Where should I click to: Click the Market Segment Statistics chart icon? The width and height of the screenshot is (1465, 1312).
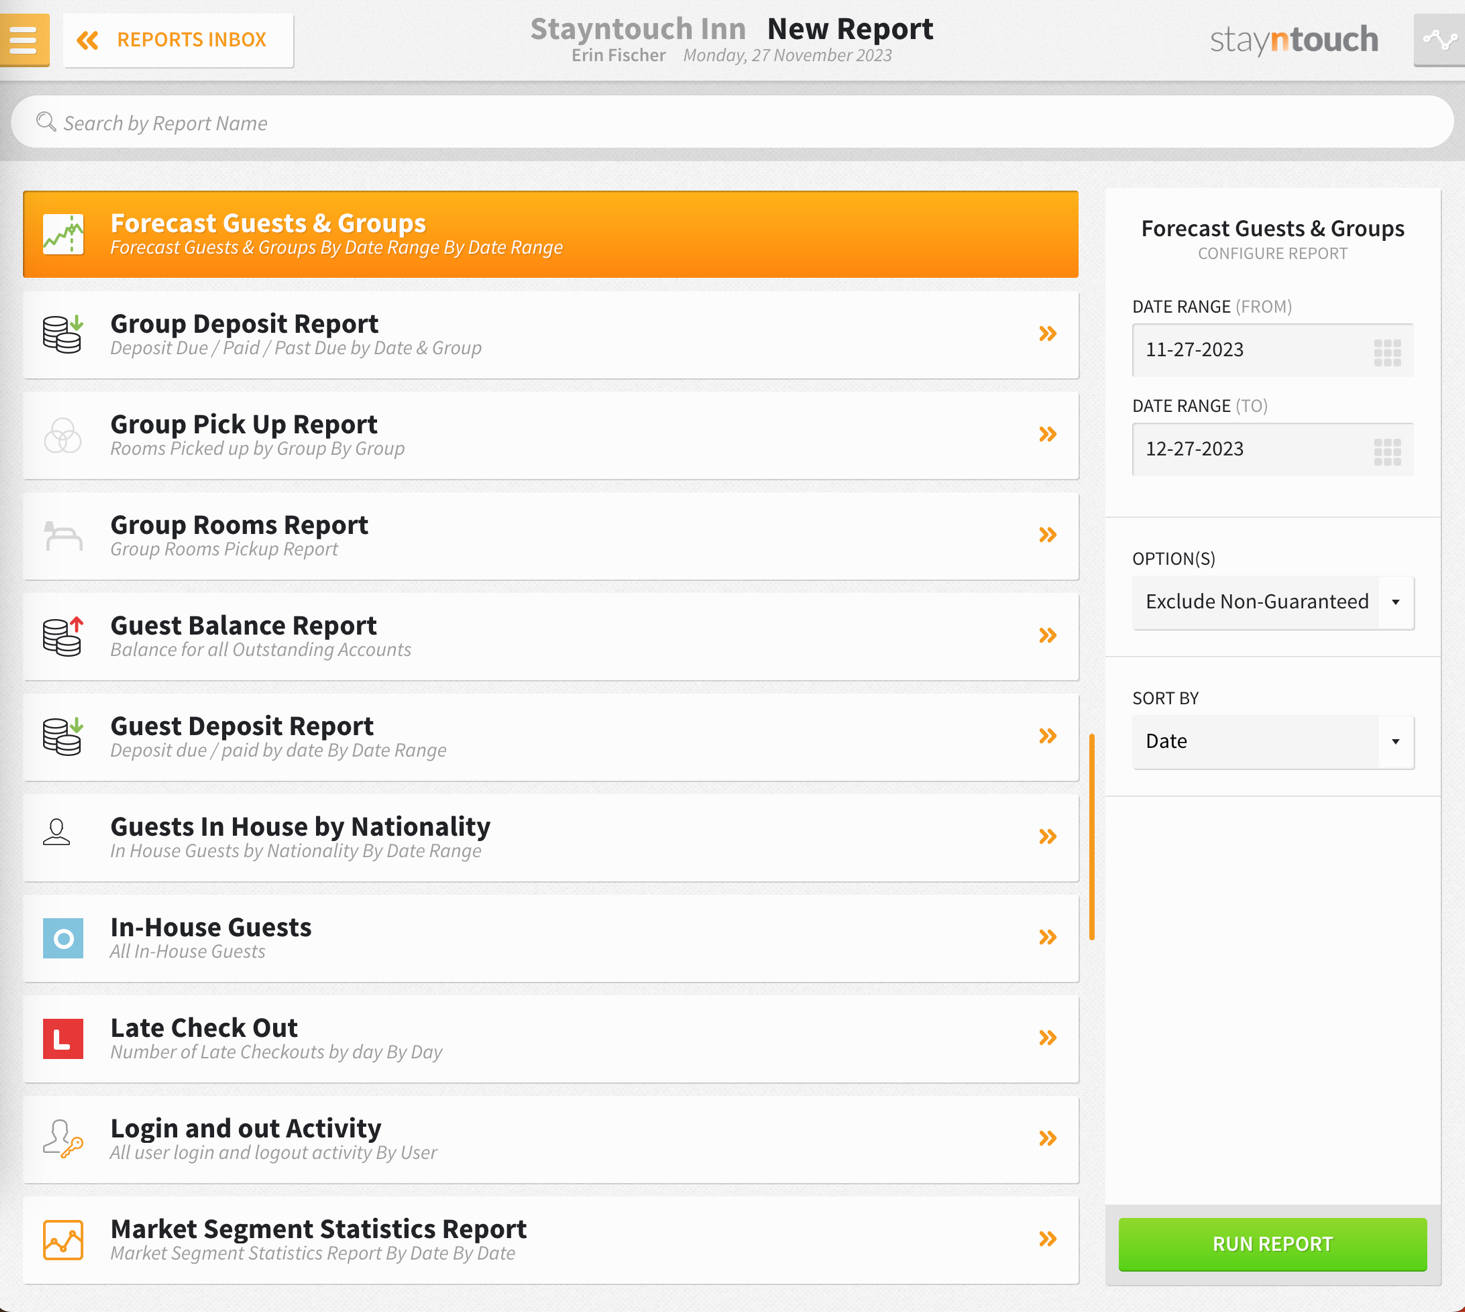tap(63, 1240)
